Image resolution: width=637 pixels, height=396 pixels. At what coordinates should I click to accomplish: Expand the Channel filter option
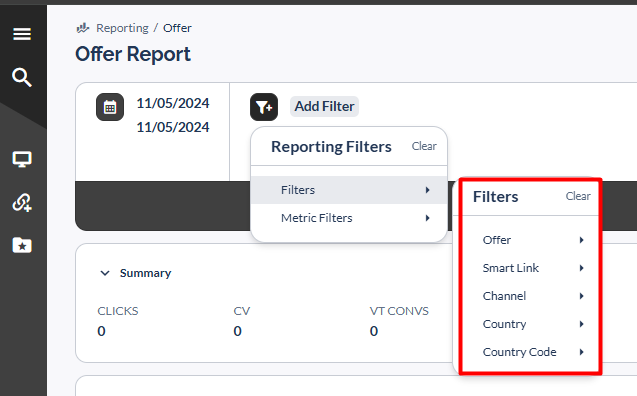pyautogui.click(x=531, y=296)
